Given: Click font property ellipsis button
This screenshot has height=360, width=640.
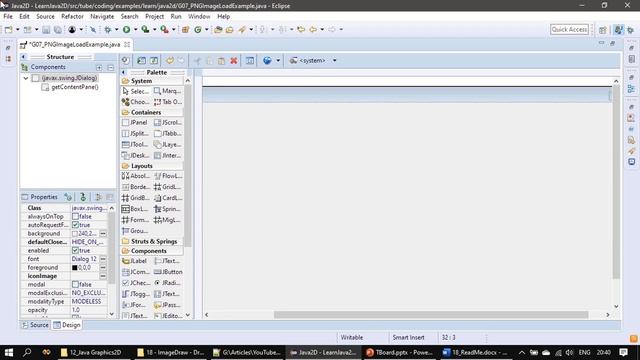Looking at the screenshot, I should coord(103,259).
